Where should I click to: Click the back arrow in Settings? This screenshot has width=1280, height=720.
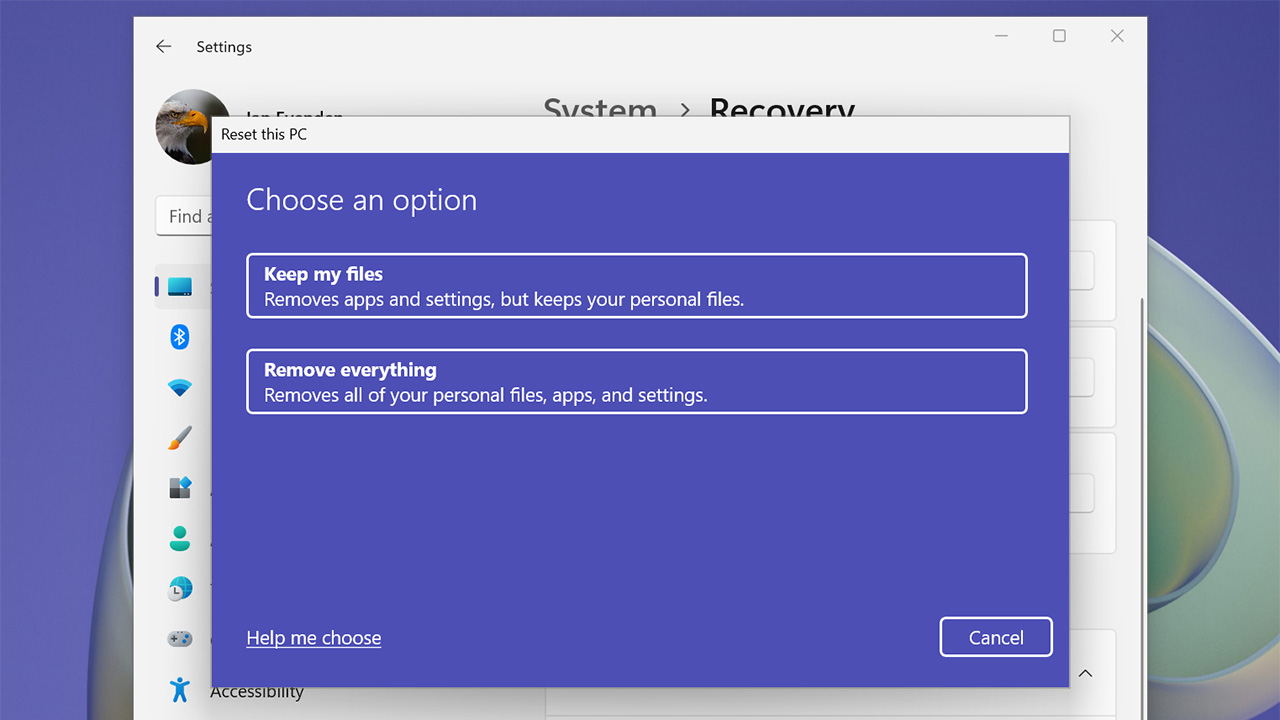[163, 46]
